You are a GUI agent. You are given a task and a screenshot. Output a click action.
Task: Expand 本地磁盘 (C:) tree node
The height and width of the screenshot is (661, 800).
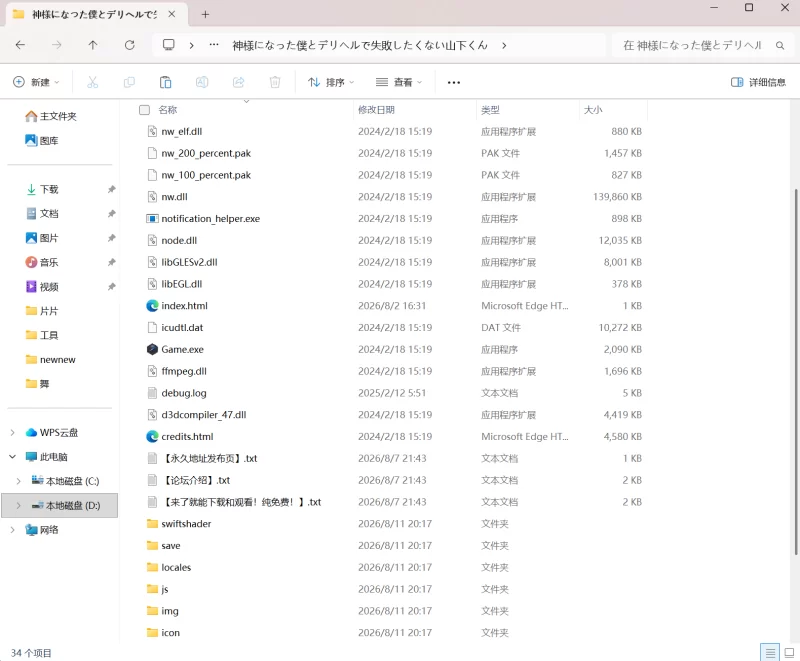[x=18, y=481]
